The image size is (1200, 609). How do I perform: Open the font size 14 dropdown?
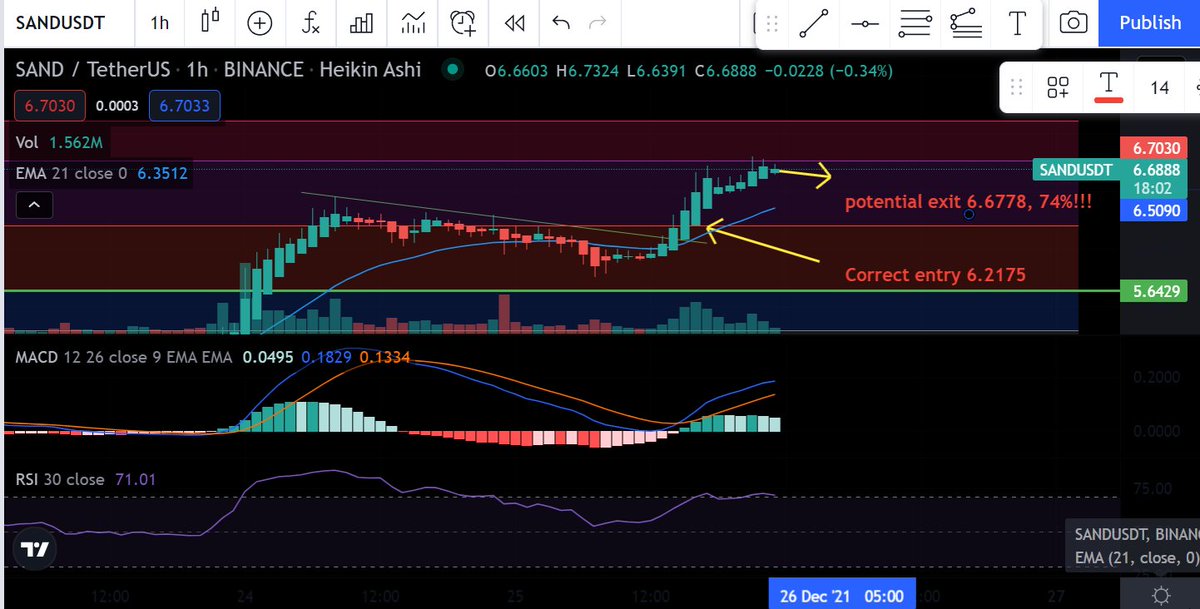pyautogui.click(x=1159, y=87)
